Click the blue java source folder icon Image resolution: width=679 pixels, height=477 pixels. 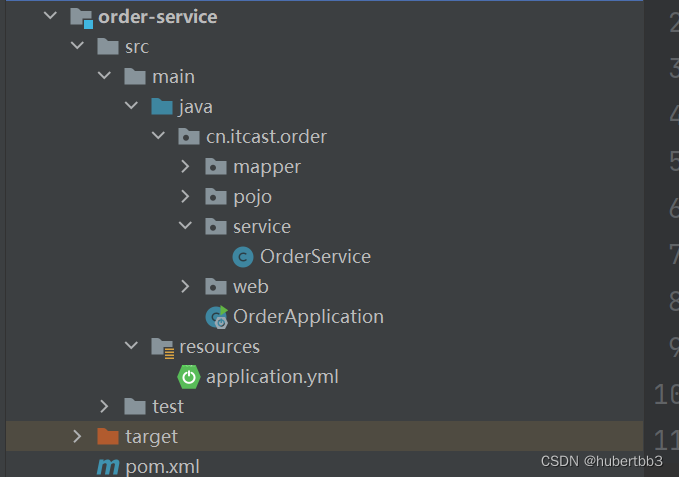pyautogui.click(x=162, y=106)
